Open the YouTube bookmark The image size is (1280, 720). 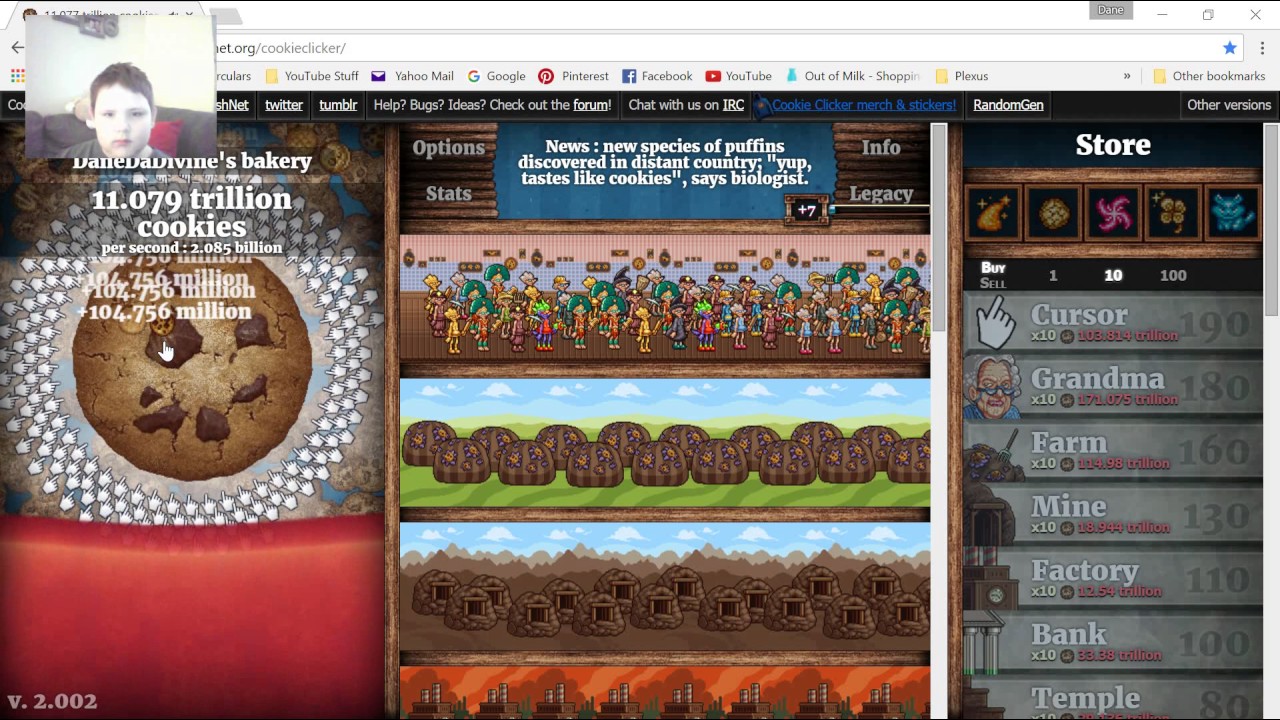(738, 76)
